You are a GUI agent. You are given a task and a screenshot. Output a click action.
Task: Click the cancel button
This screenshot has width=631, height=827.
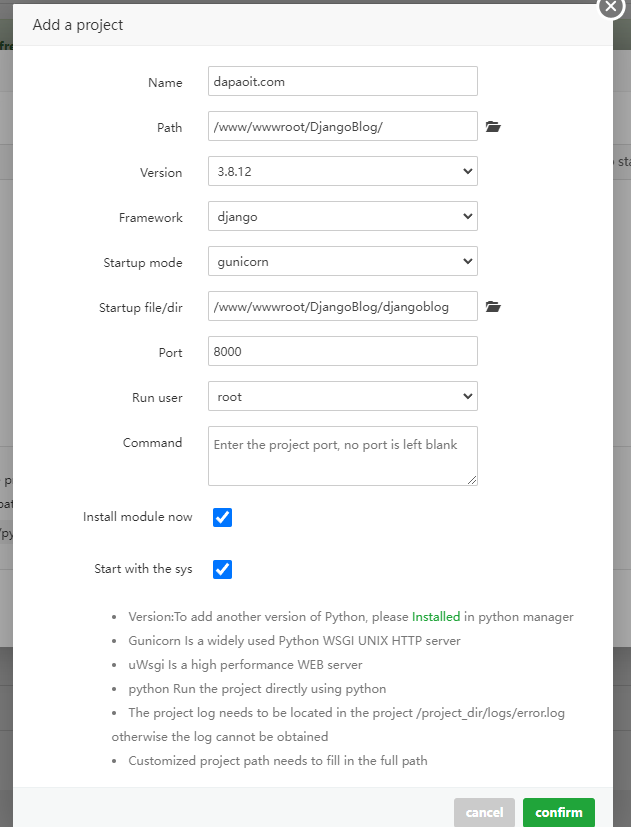(x=484, y=812)
